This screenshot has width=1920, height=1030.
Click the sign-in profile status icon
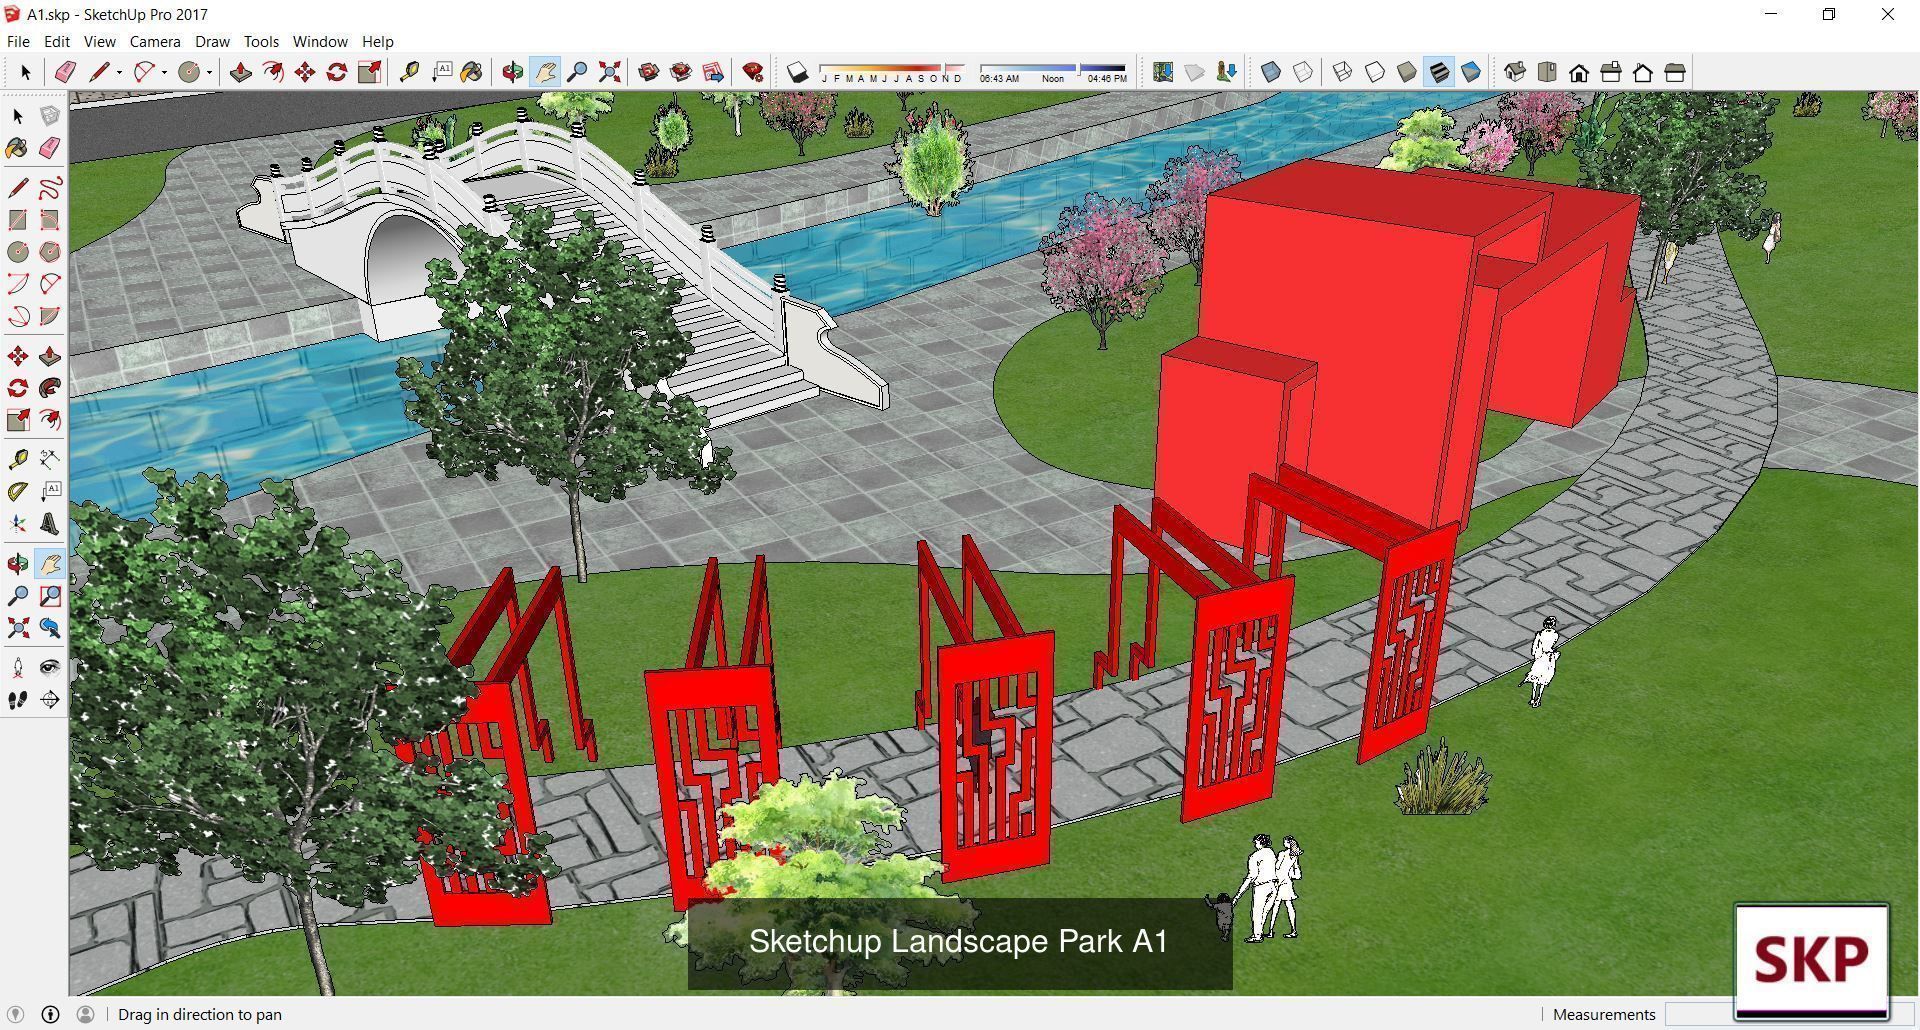click(85, 1014)
